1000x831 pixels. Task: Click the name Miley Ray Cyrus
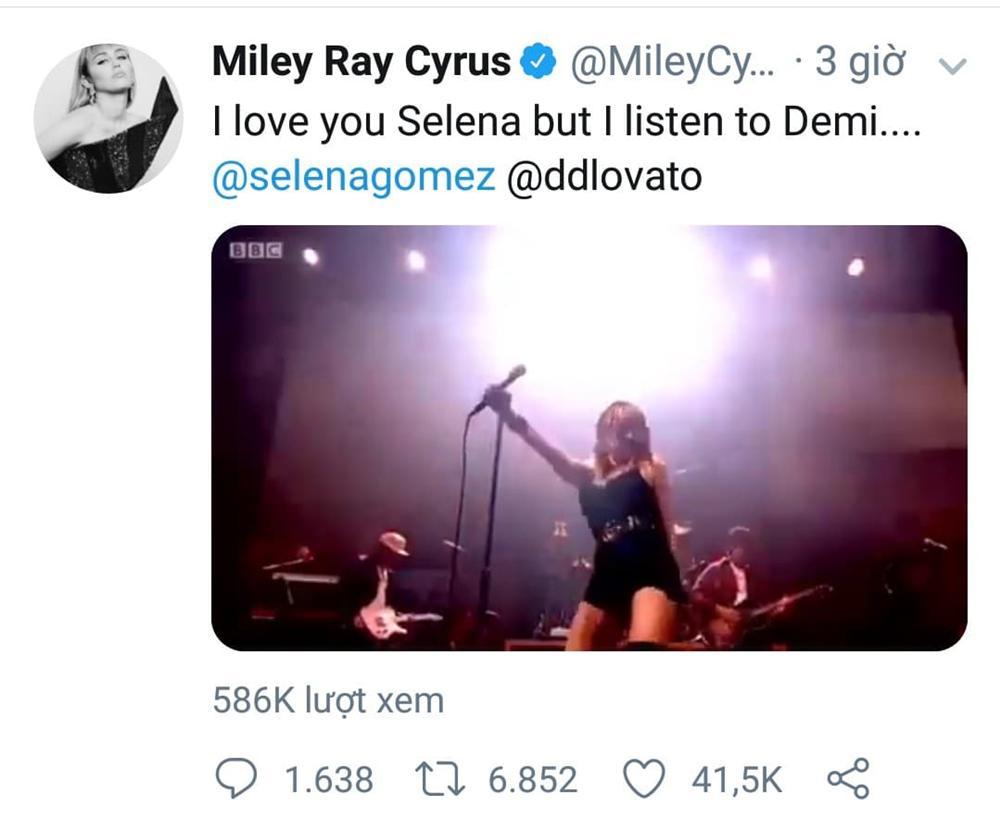(358, 60)
